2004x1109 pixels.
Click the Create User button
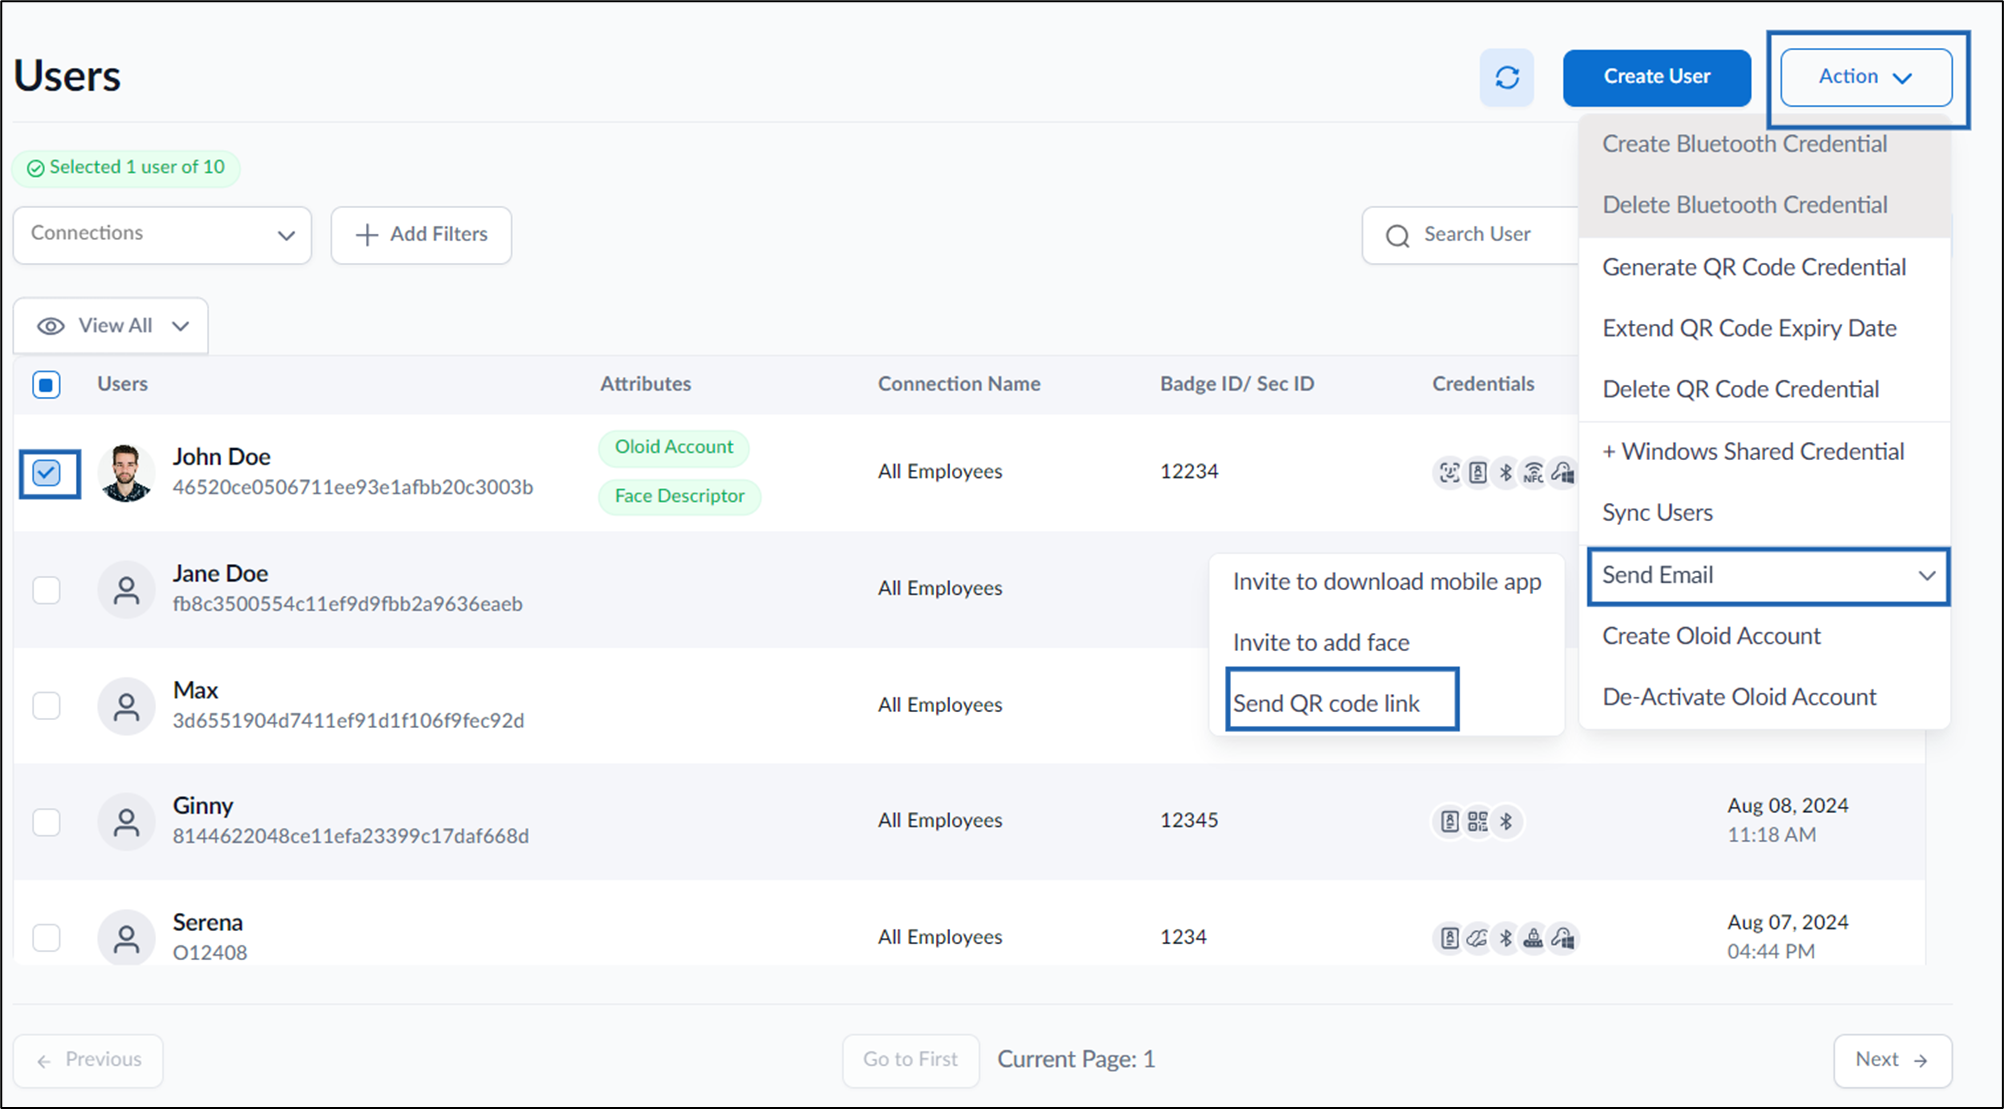[x=1656, y=77]
